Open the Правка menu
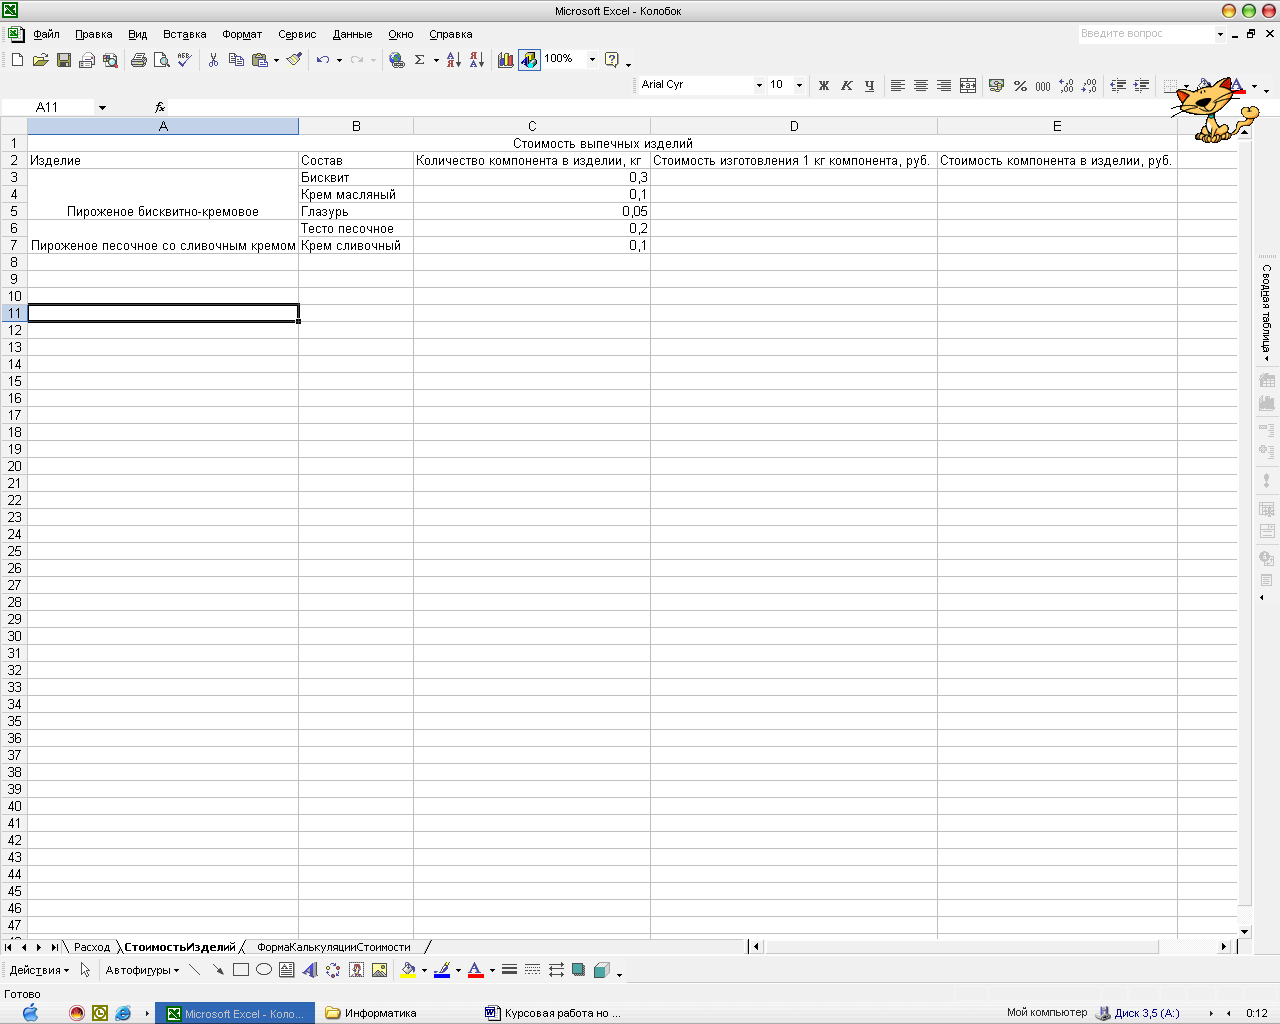Image resolution: width=1280 pixels, height=1024 pixels. point(94,34)
